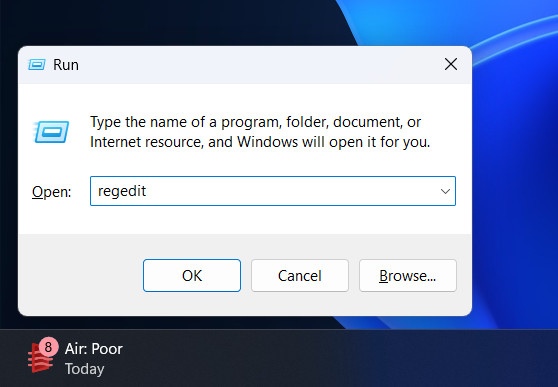Close the Run dialog with X
Screen dimensions: 558x387
point(451,64)
